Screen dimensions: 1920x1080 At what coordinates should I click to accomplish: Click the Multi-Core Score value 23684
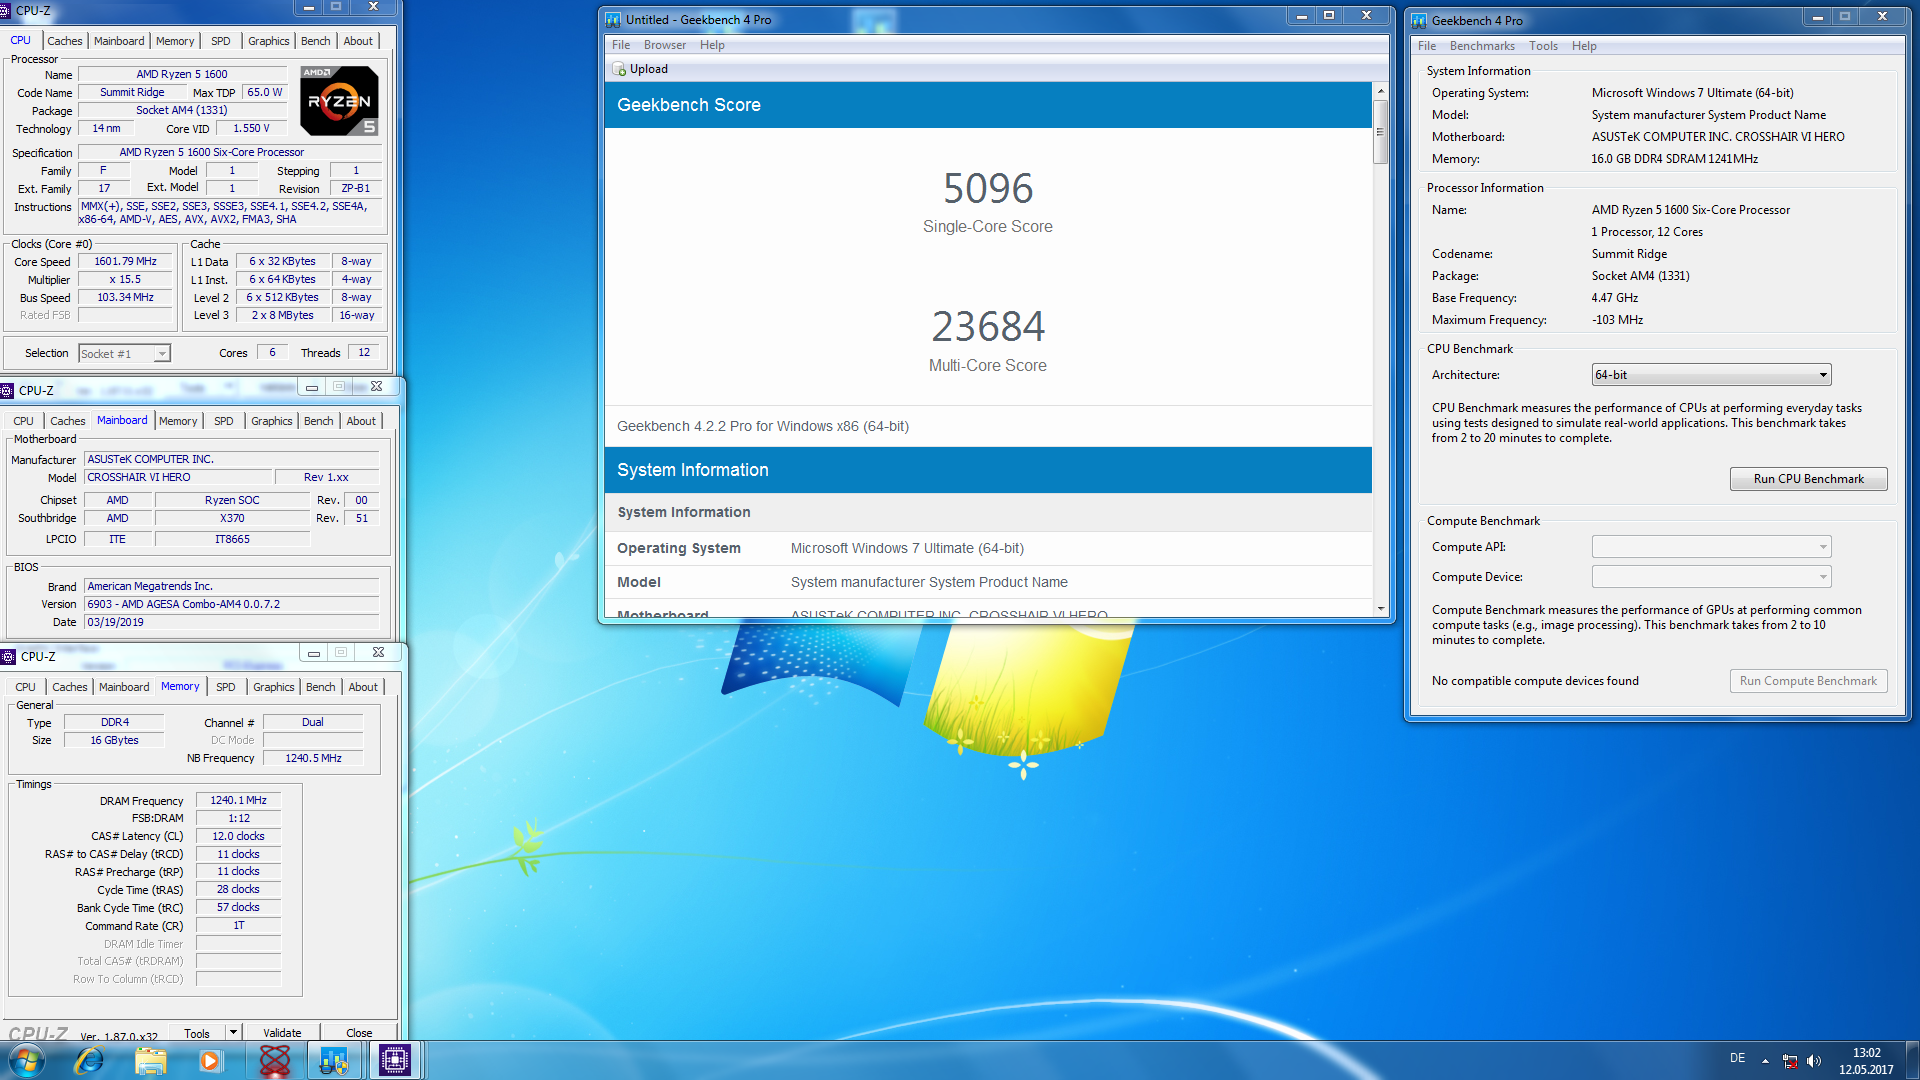tap(988, 326)
